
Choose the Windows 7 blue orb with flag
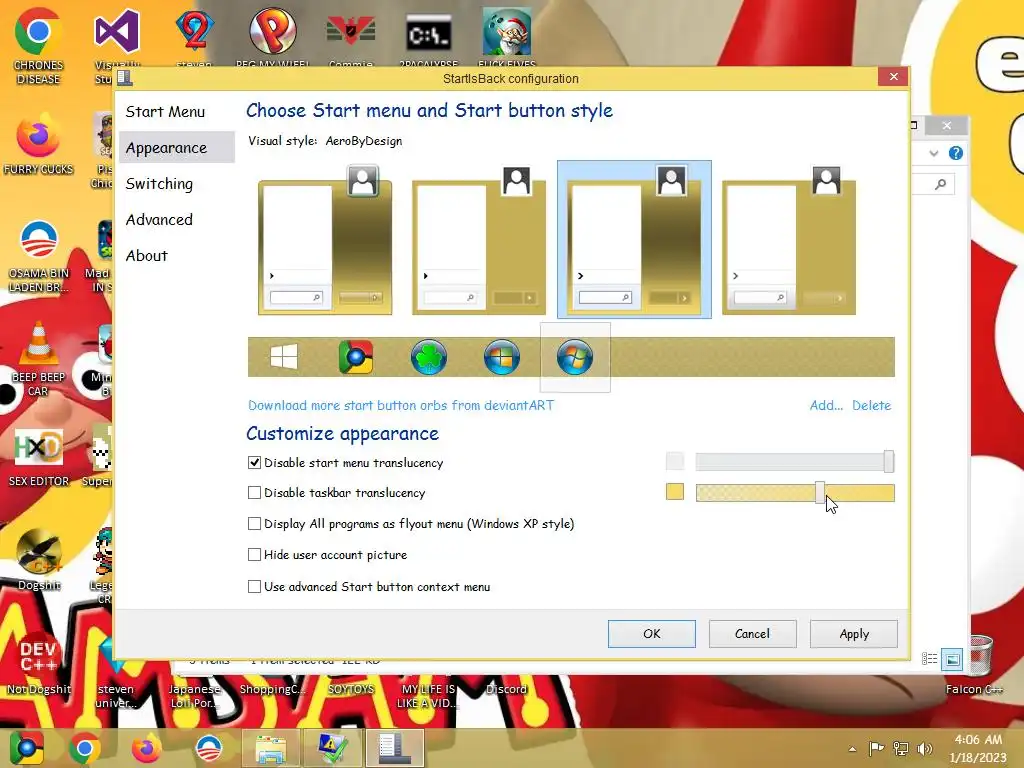(x=502, y=357)
